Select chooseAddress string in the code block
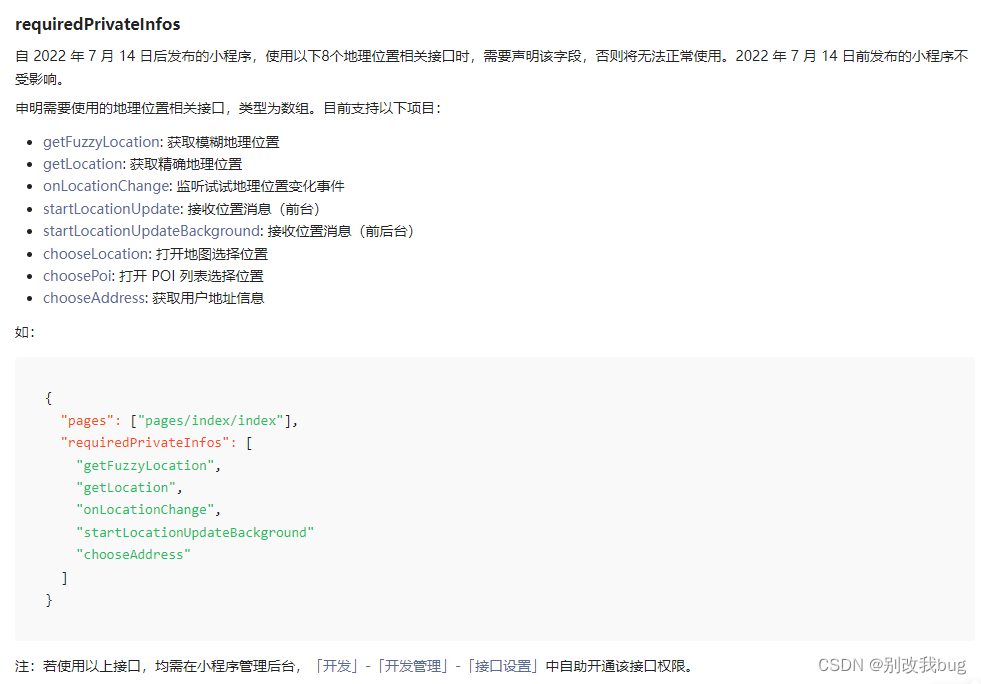The height and width of the screenshot is (684, 981). 133,554
